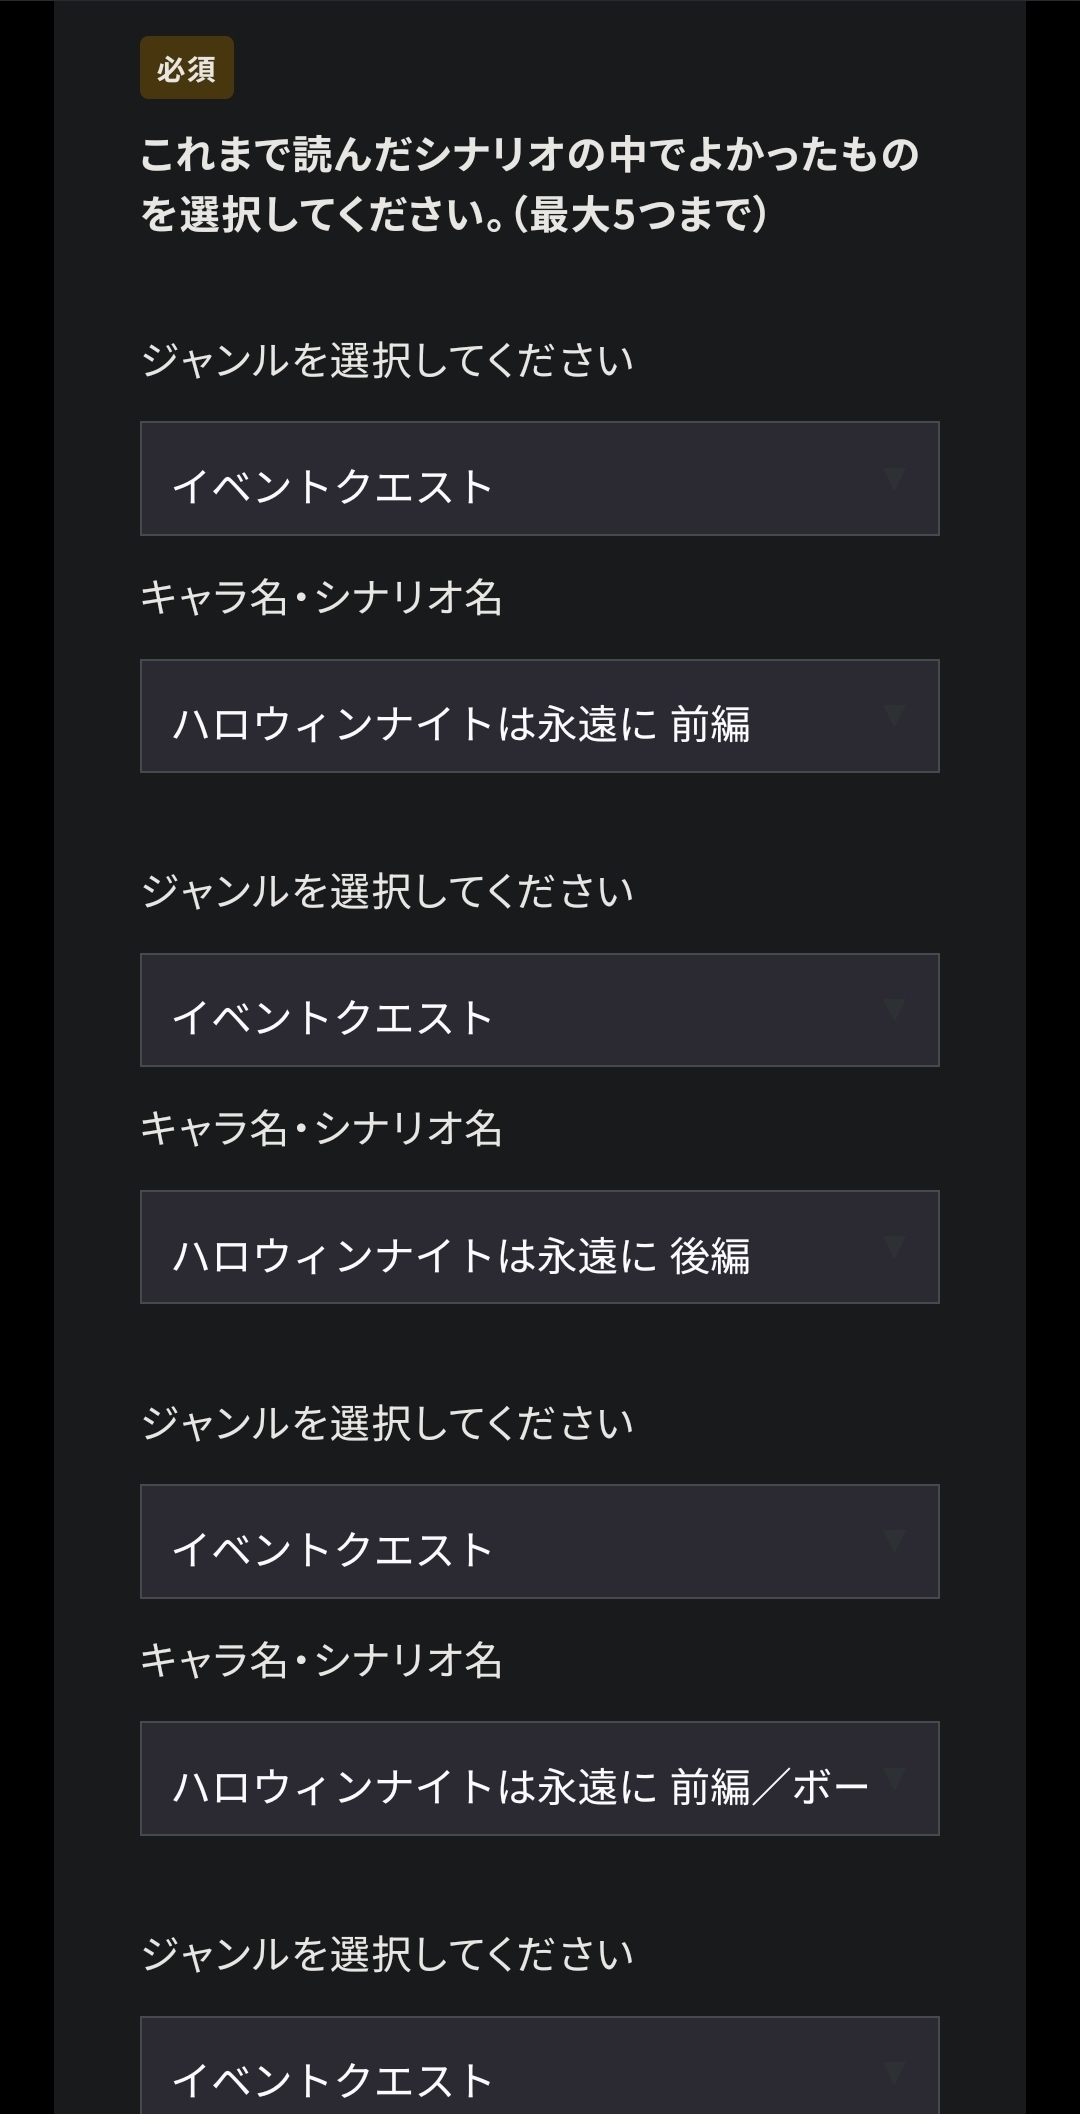Click the arrow icon on the 前編／ボー dropdown

893,1778
